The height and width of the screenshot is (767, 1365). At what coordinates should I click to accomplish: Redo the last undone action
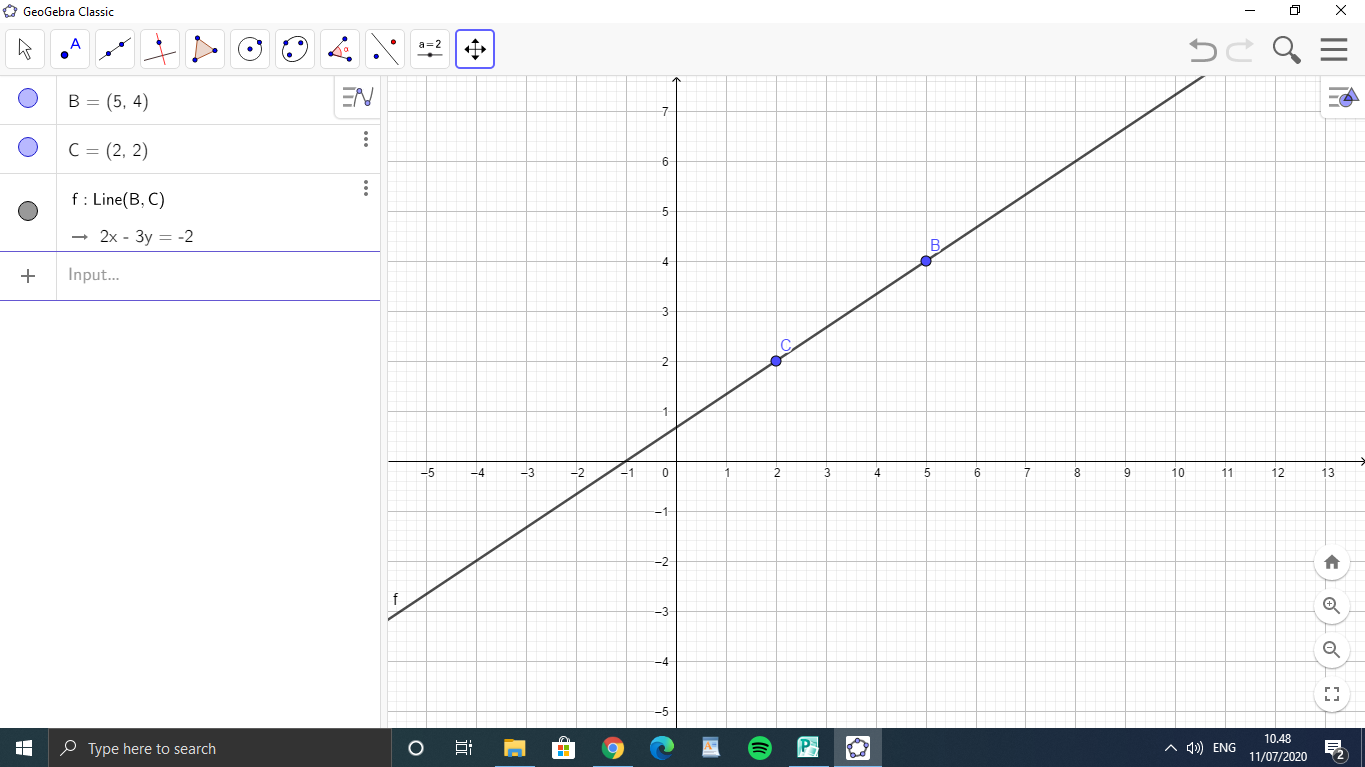1240,49
